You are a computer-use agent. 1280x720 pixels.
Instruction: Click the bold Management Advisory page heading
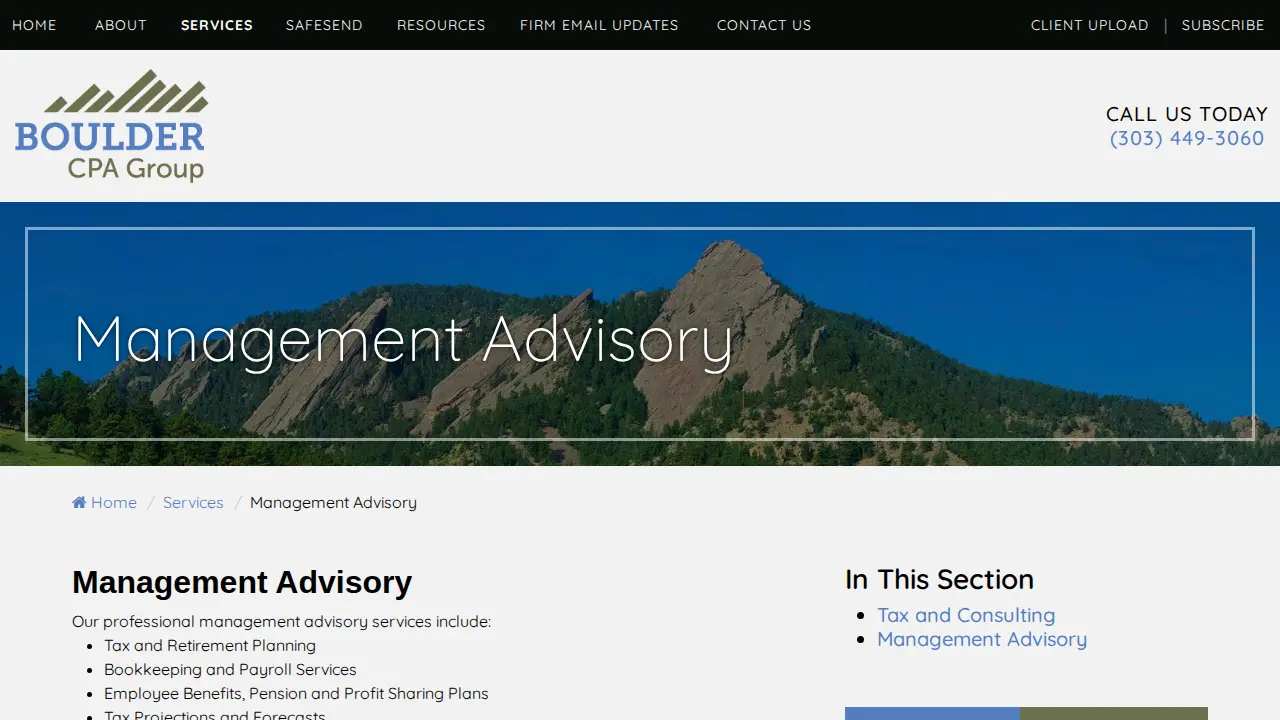242,582
